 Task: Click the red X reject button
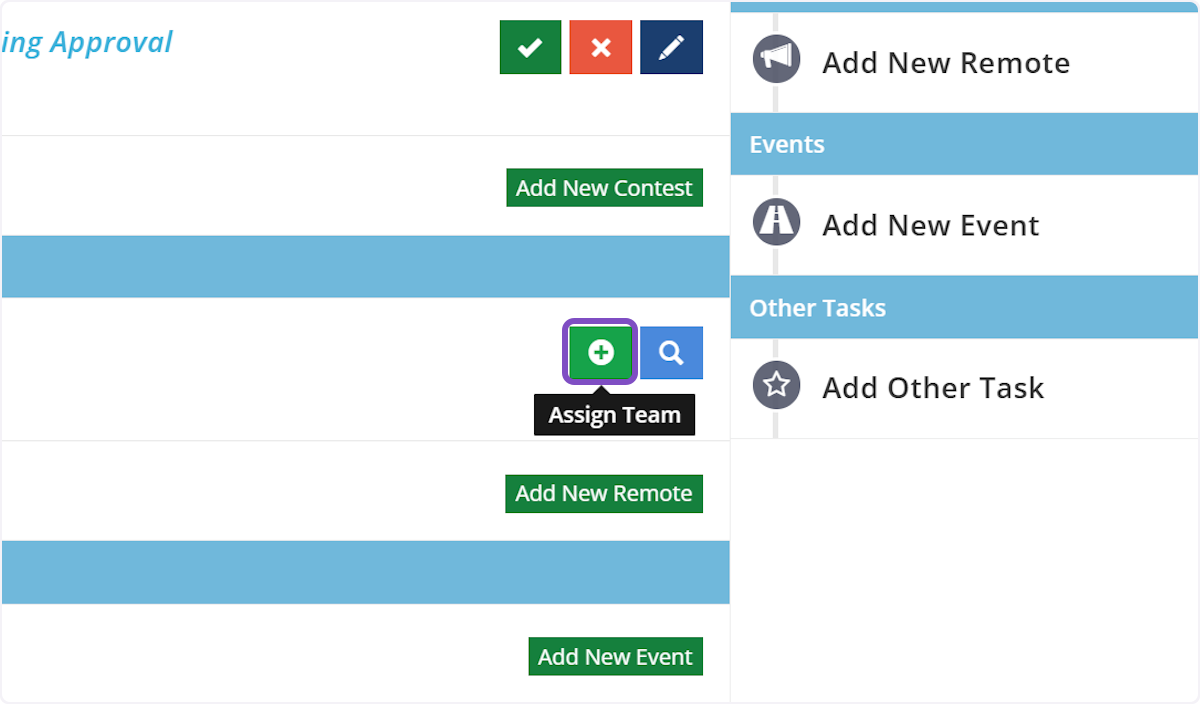point(600,47)
